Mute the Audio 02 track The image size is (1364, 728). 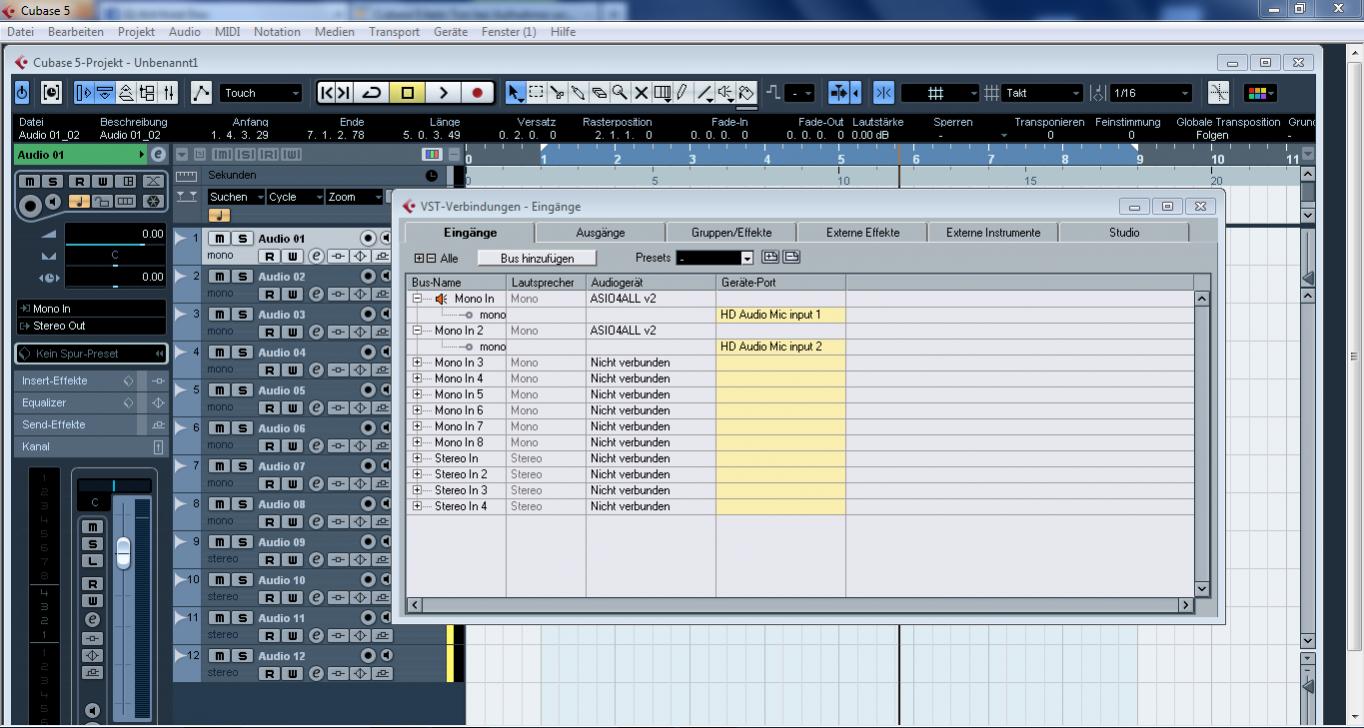(x=218, y=276)
